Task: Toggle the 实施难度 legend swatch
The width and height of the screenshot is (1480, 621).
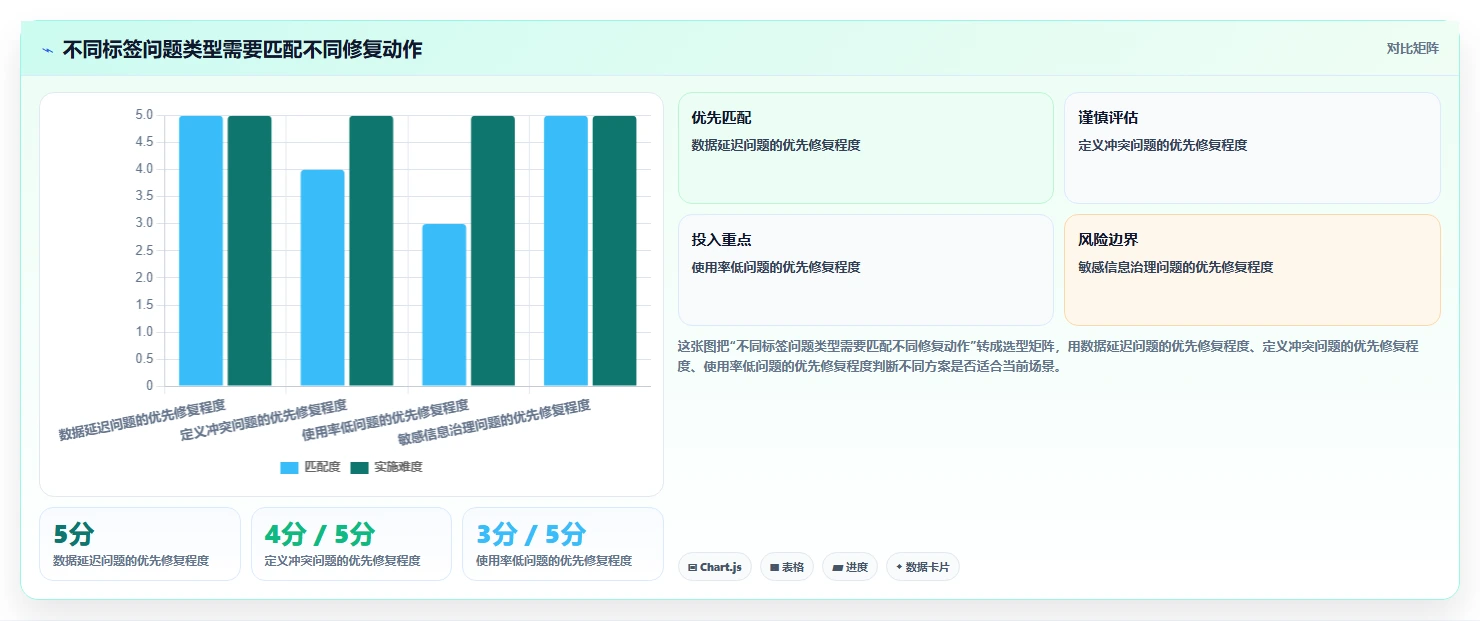Action: point(360,467)
